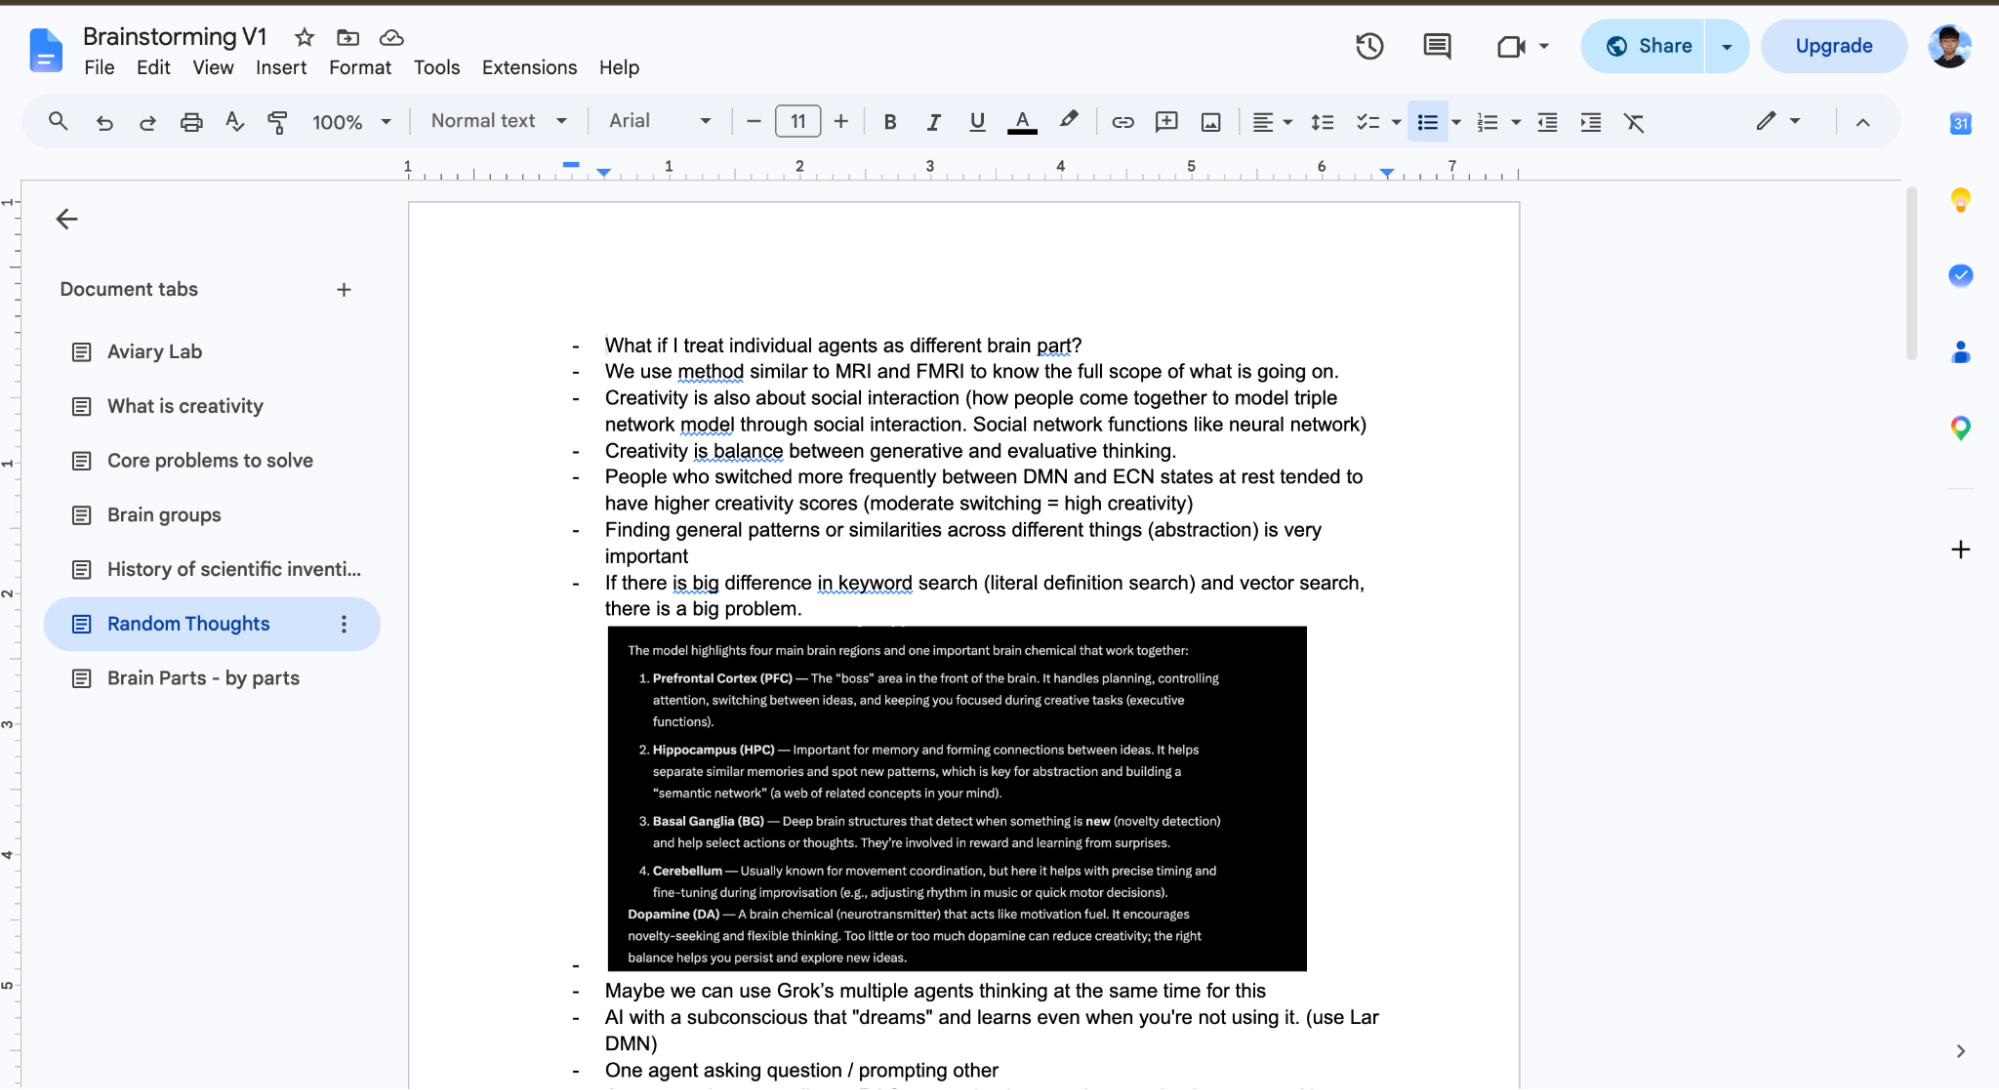Screen dimensions: 1999x1090
Task: Click the spelling and grammar check icon
Action: pos(234,122)
